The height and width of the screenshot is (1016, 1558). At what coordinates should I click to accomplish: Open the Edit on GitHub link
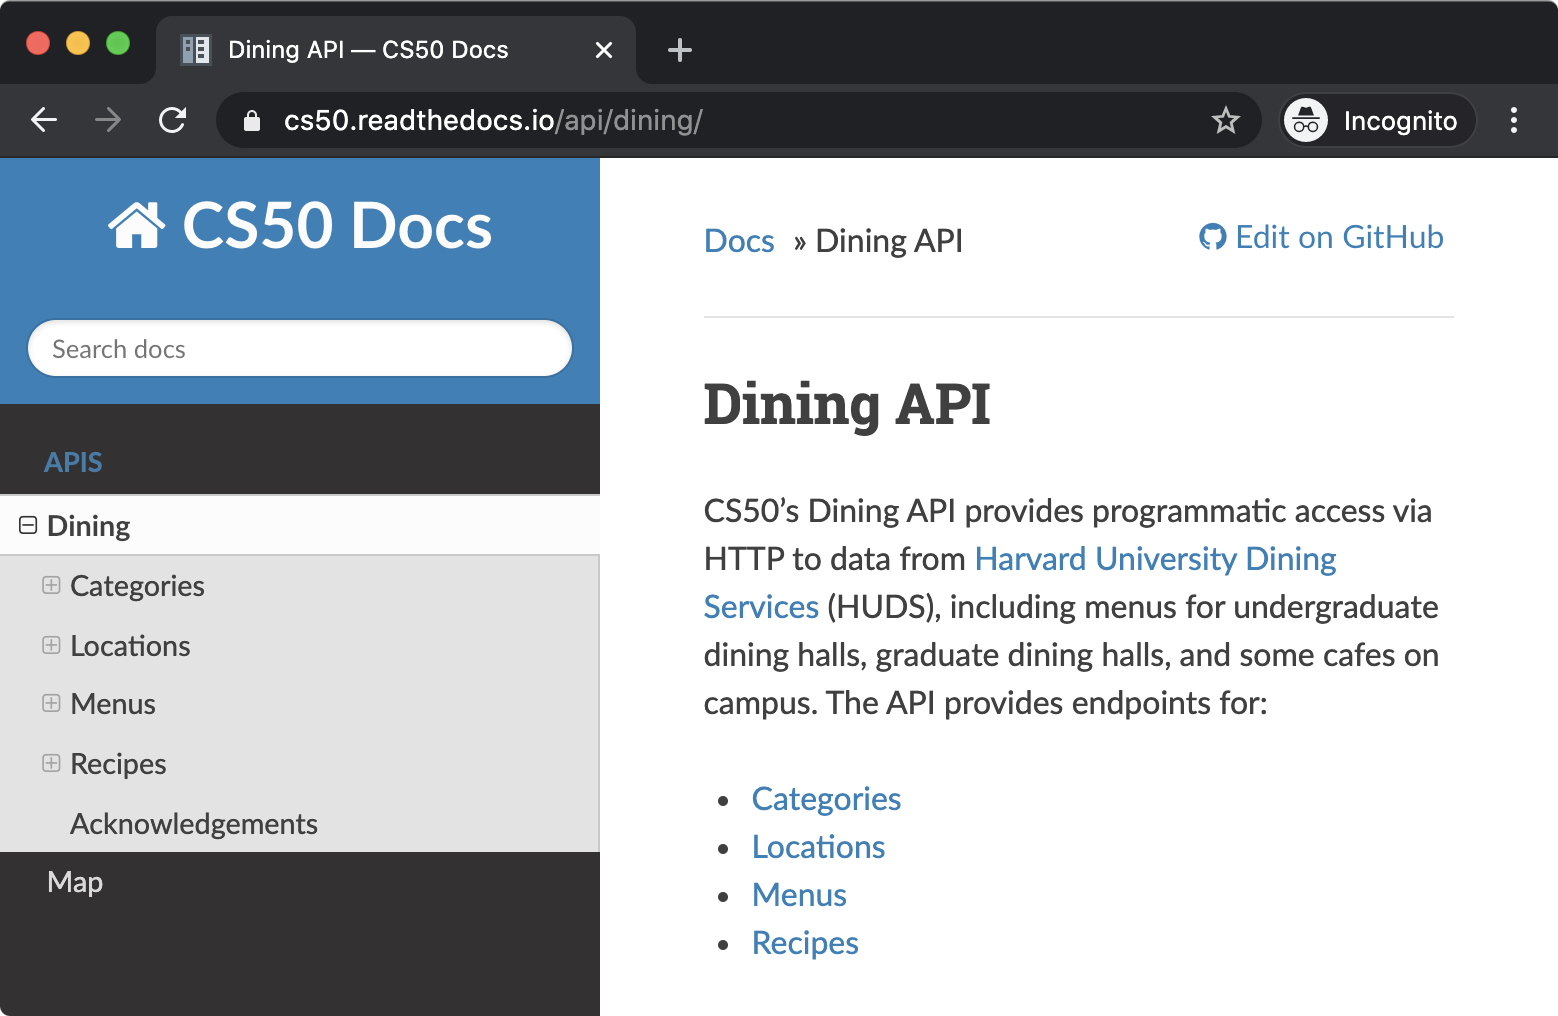1321,237
